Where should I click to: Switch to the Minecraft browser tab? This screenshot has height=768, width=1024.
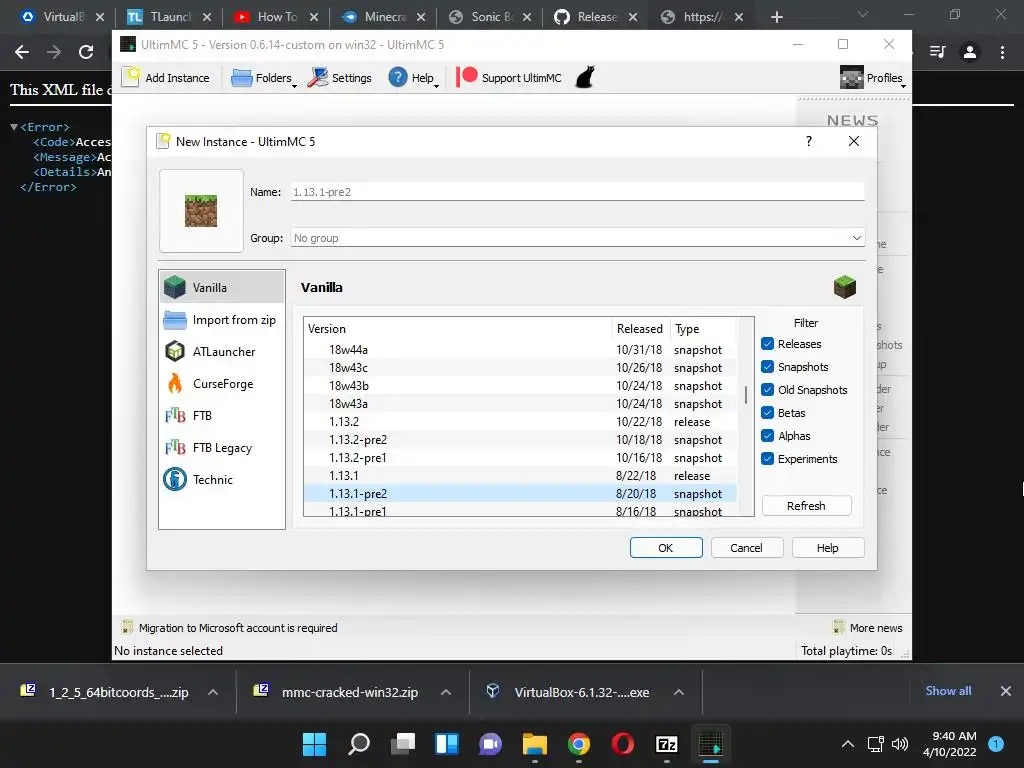[x=384, y=17]
